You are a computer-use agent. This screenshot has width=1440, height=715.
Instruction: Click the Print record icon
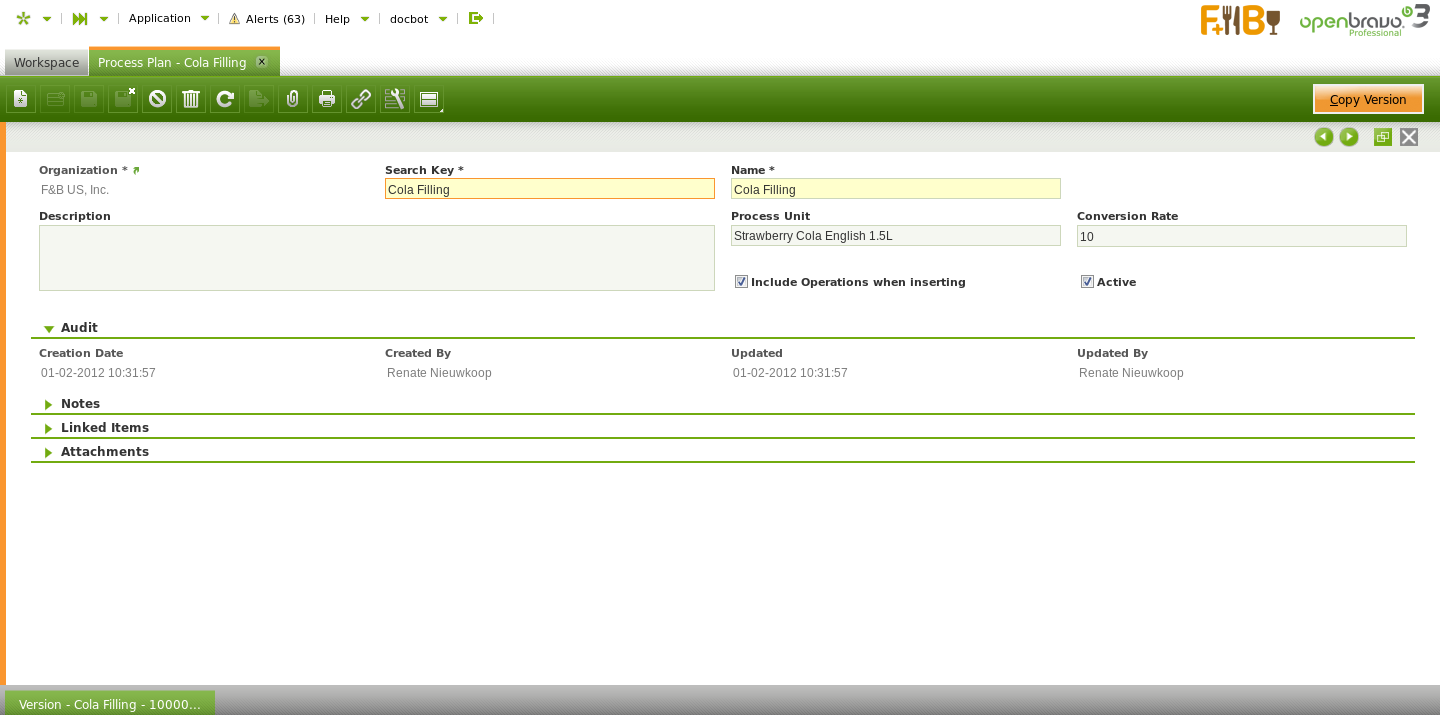327,99
